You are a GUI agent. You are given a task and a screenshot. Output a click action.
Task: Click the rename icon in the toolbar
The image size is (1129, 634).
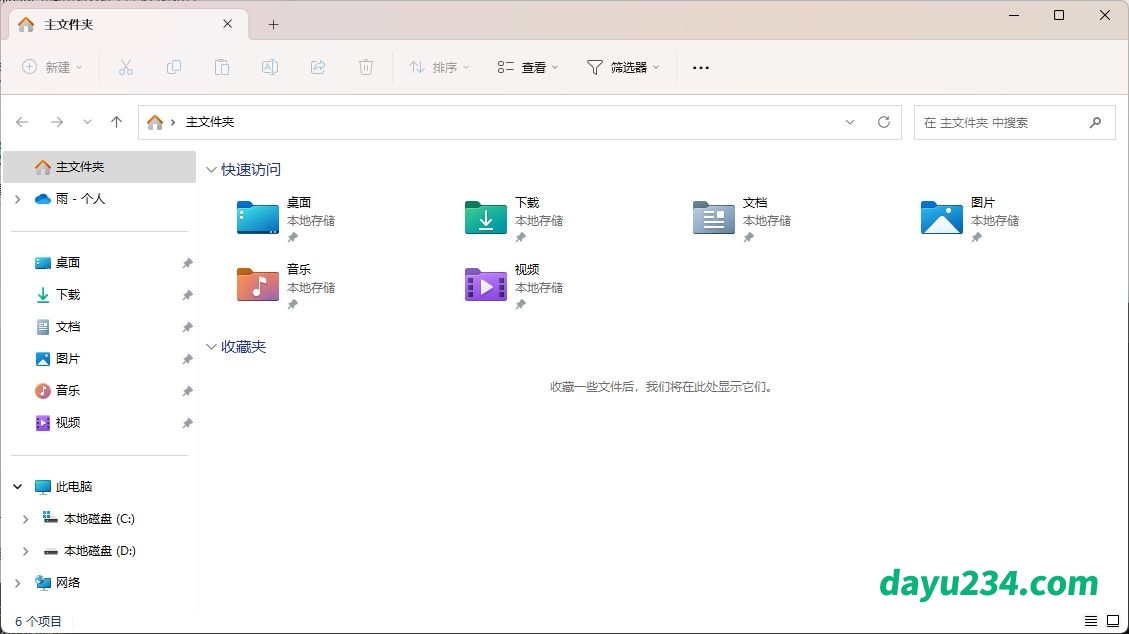click(x=270, y=67)
